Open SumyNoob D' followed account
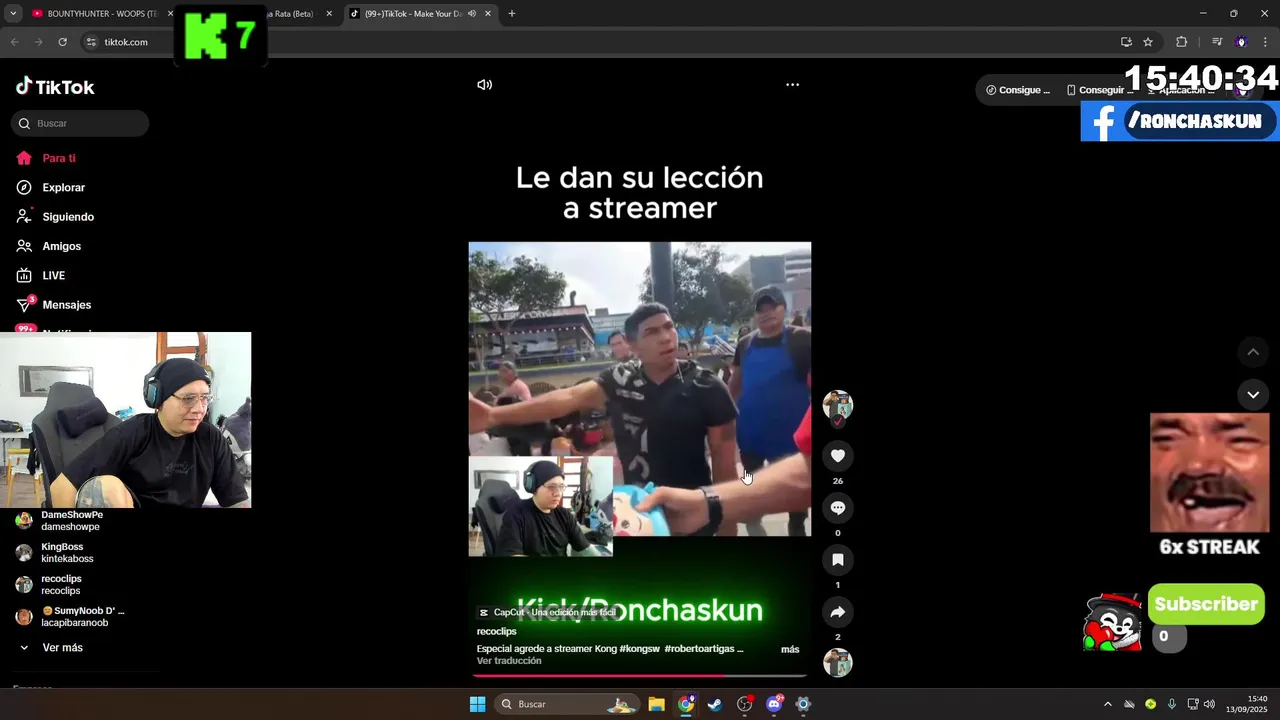 [80, 617]
